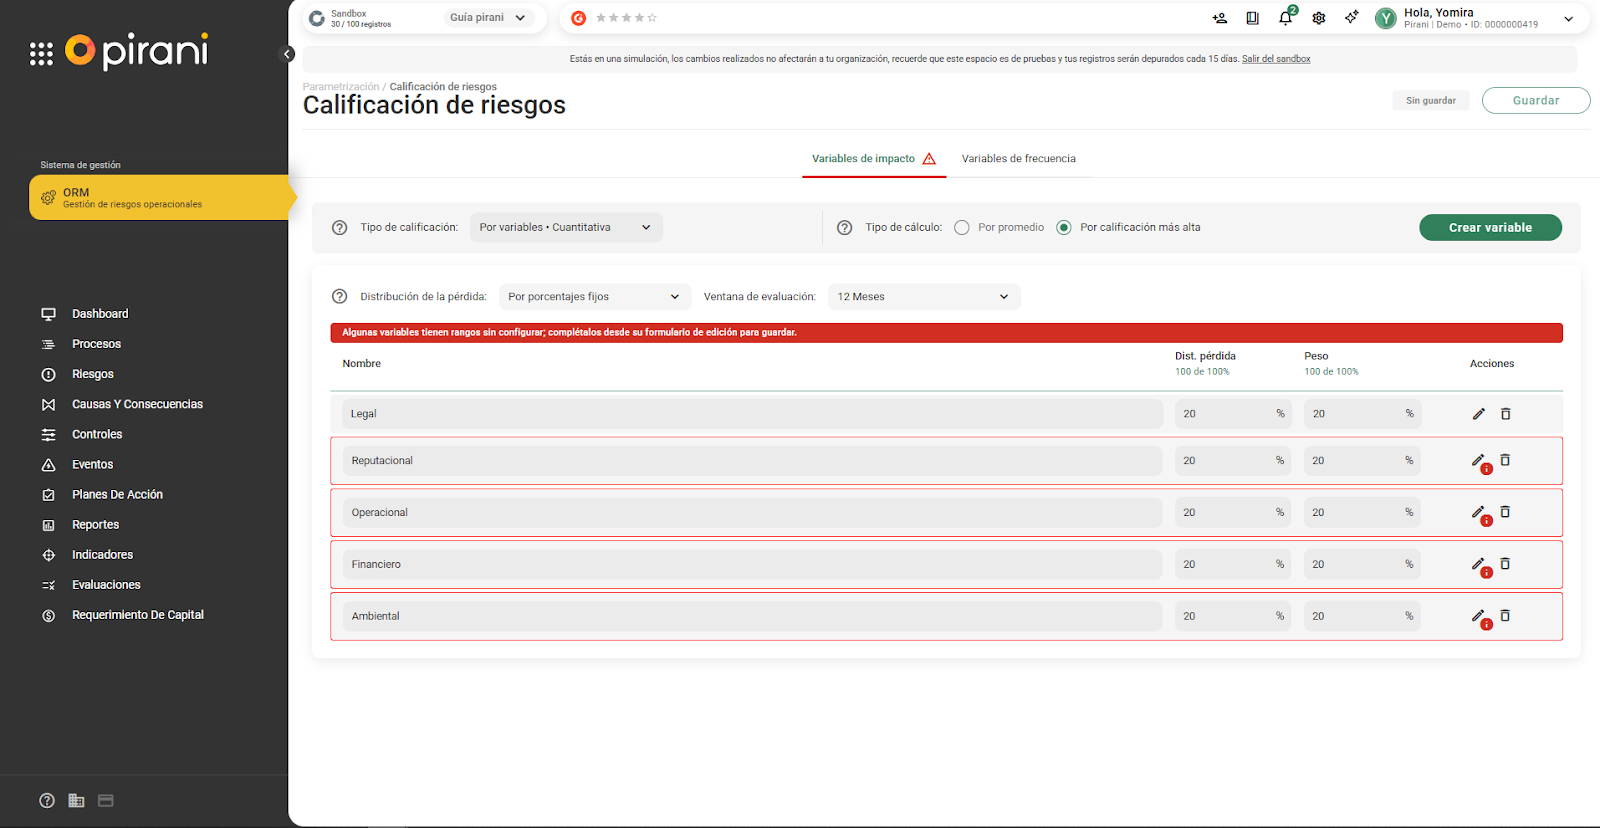The image size is (1600, 828).
Task: Click the pencil icon for Financiero row
Action: coord(1478,564)
